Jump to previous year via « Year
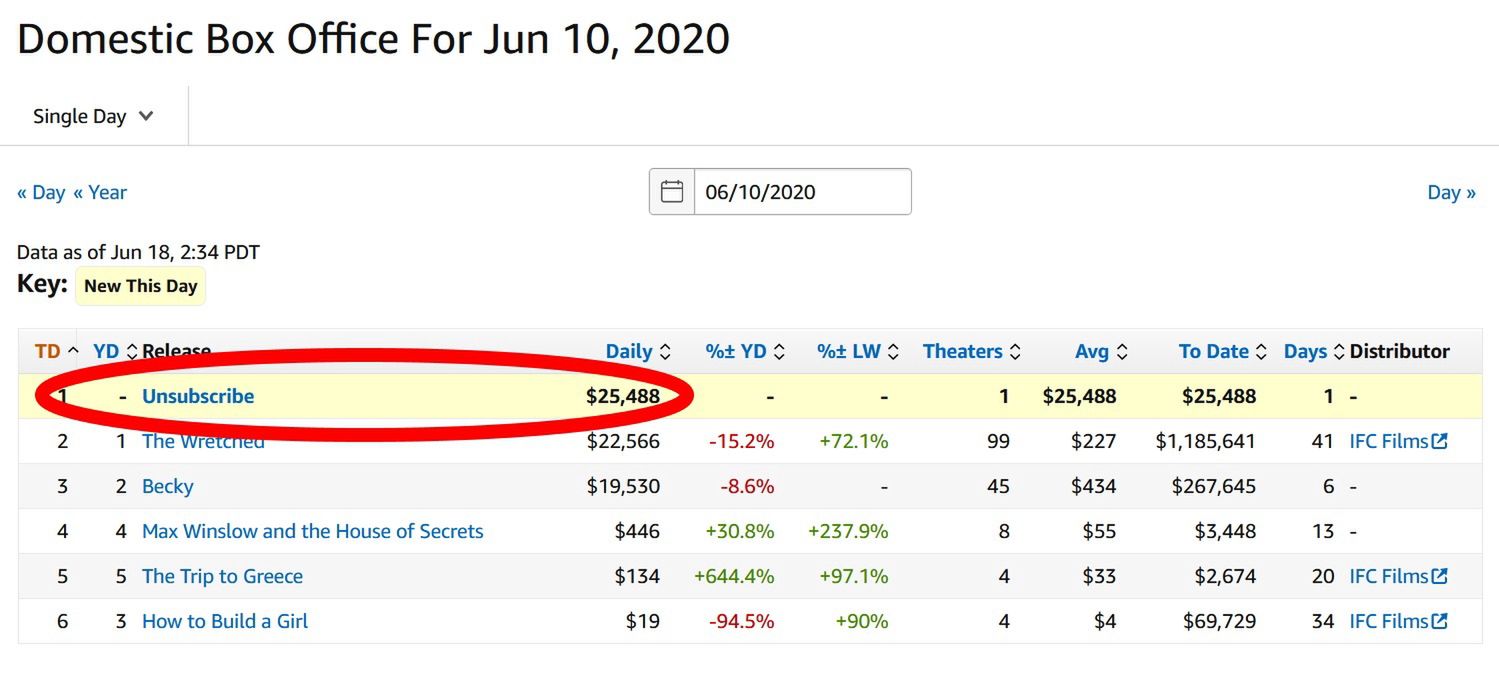1499x689 pixels. coord(100,192)
